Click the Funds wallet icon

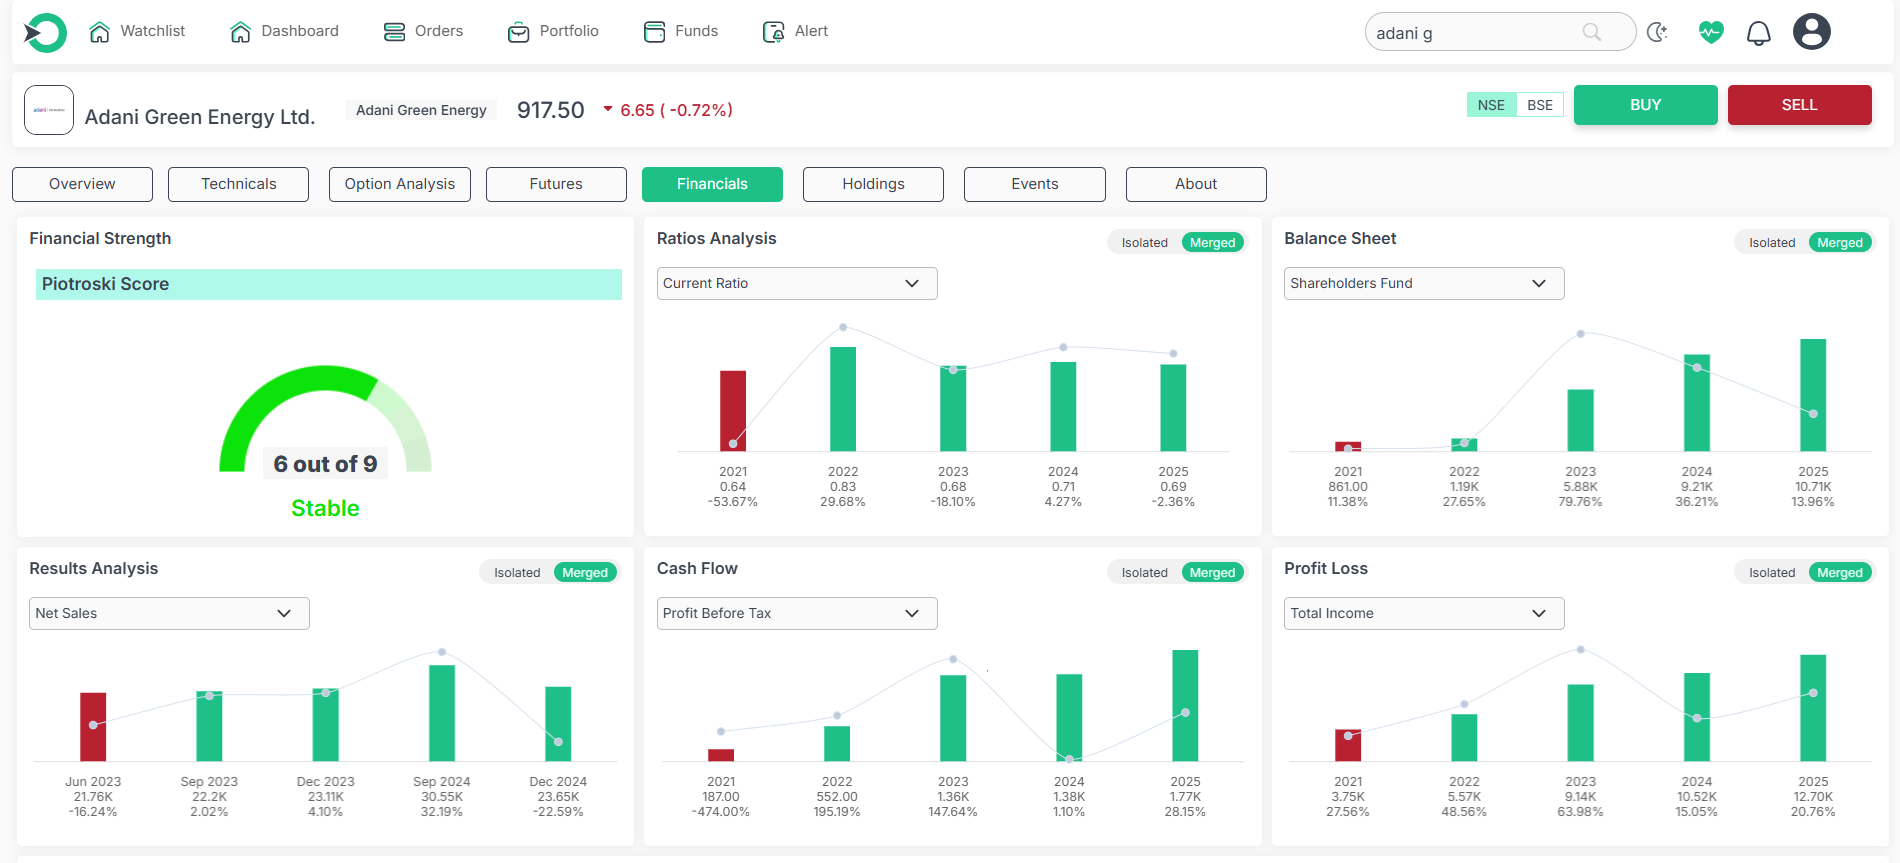tap(654, 32)
